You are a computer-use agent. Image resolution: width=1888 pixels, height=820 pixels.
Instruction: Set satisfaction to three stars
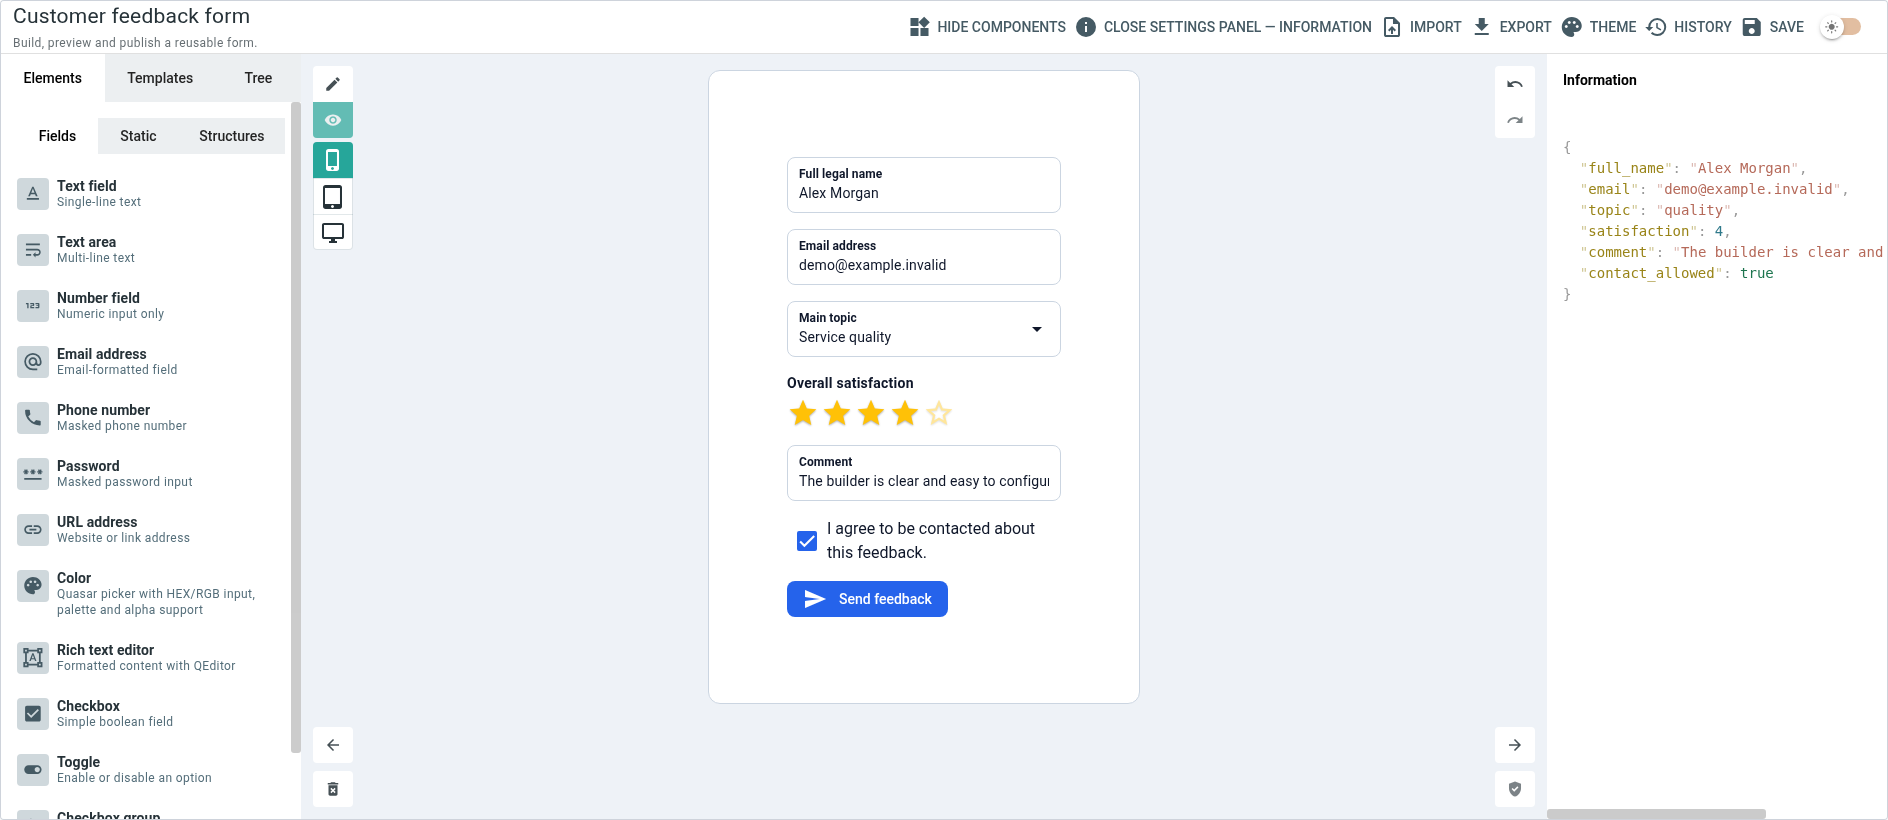(871, 413)
